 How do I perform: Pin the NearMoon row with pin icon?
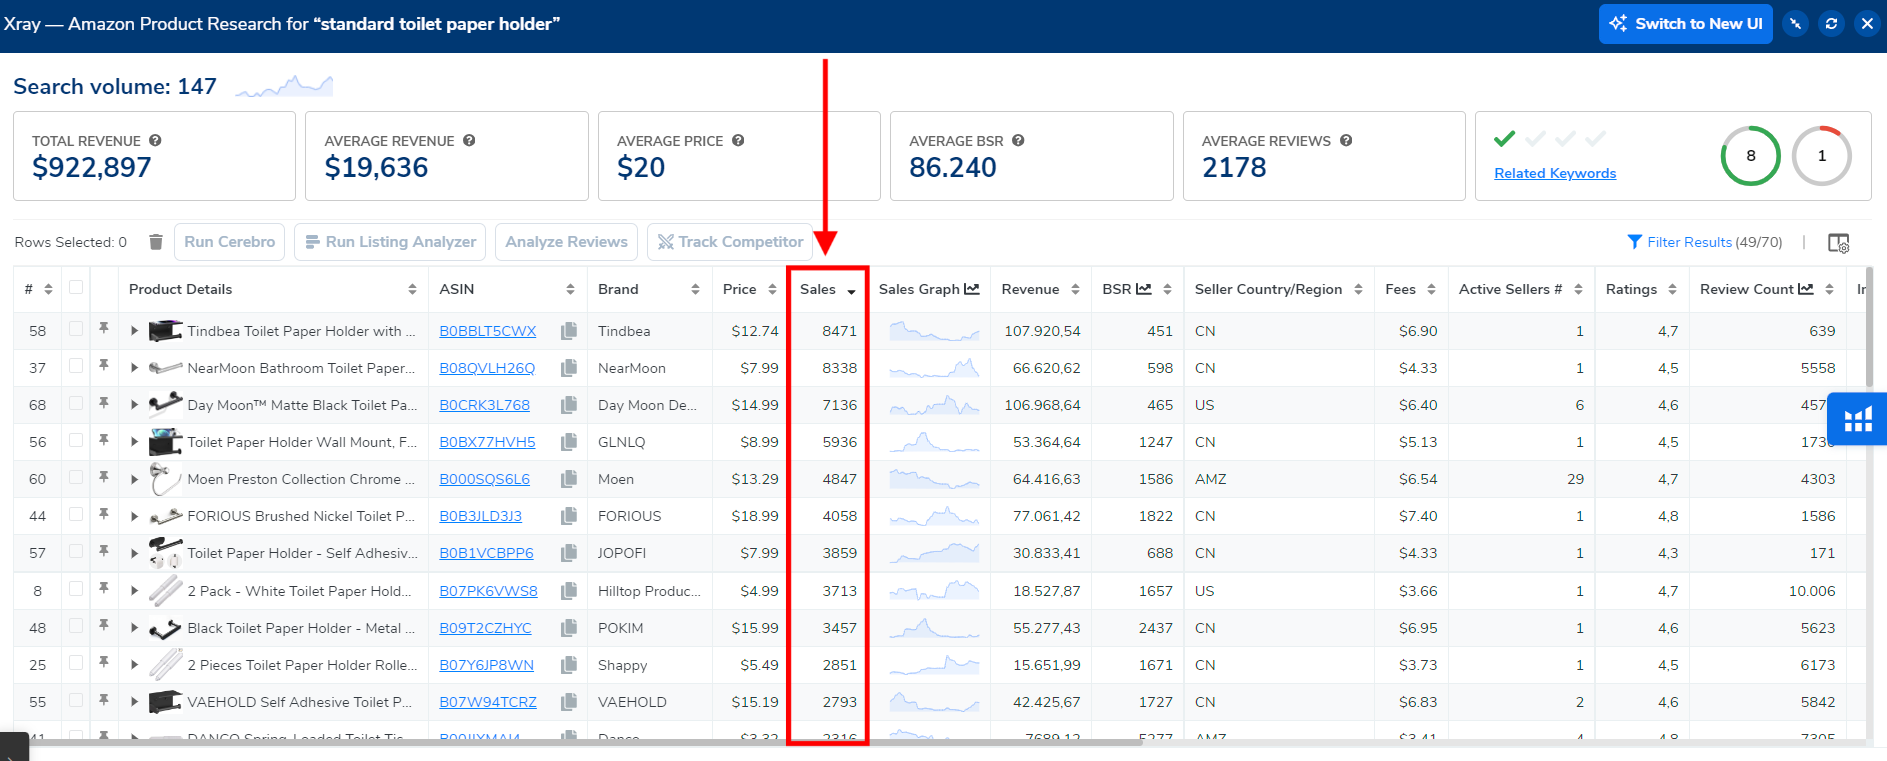coord(104,365)
